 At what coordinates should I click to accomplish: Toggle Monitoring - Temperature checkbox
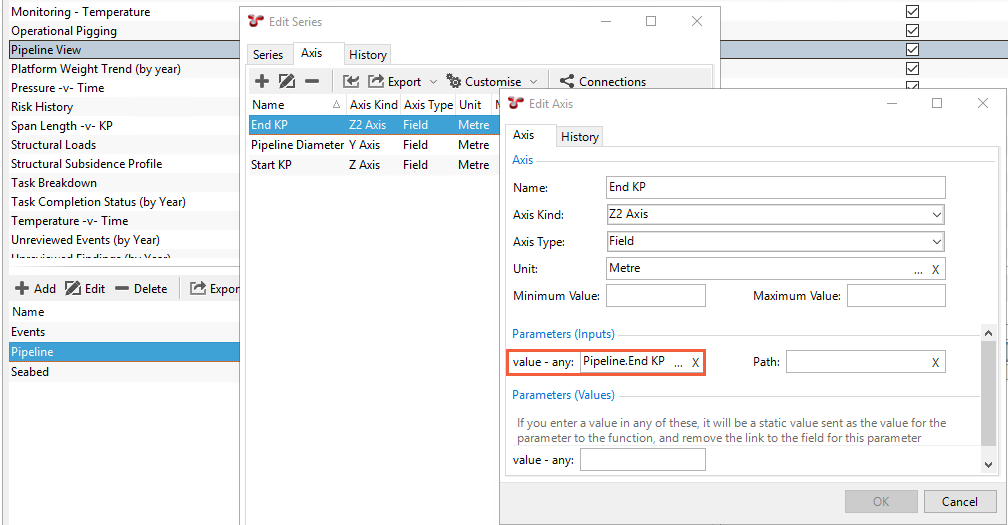(x=912, y=12)
